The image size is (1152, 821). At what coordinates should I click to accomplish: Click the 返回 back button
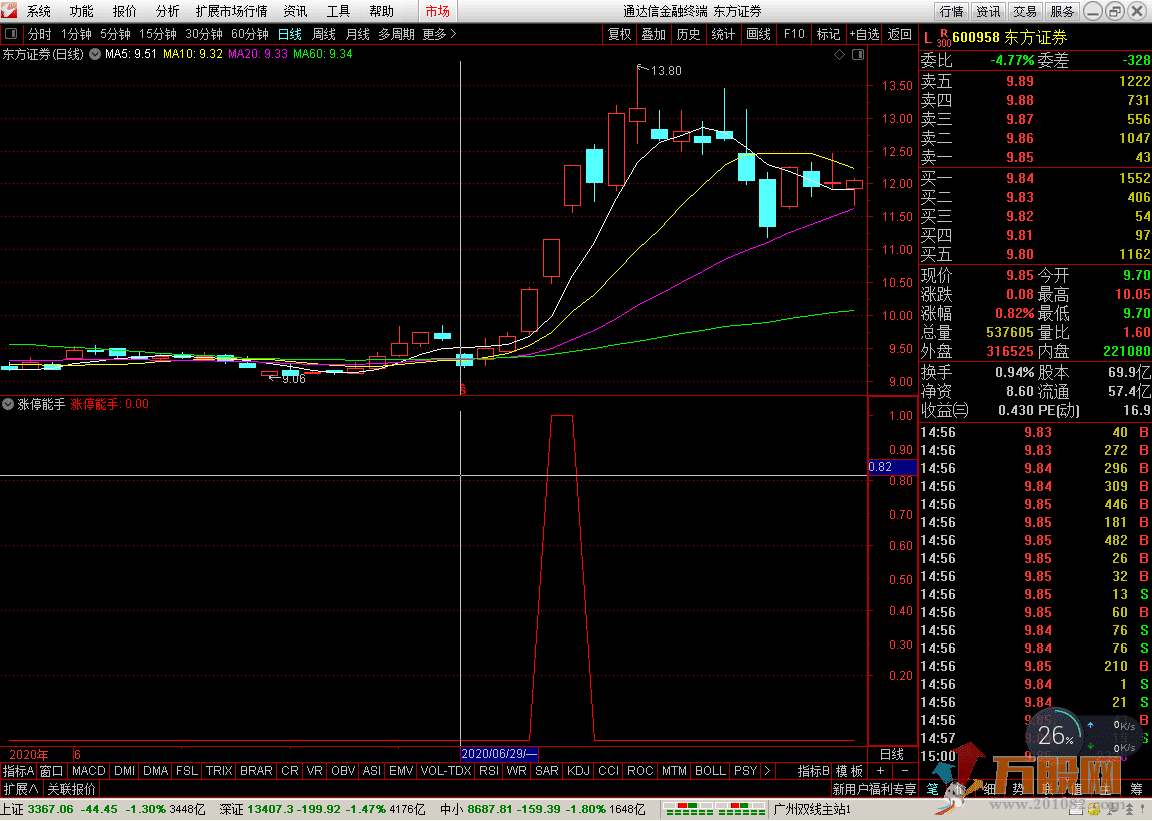coord(899,34)
